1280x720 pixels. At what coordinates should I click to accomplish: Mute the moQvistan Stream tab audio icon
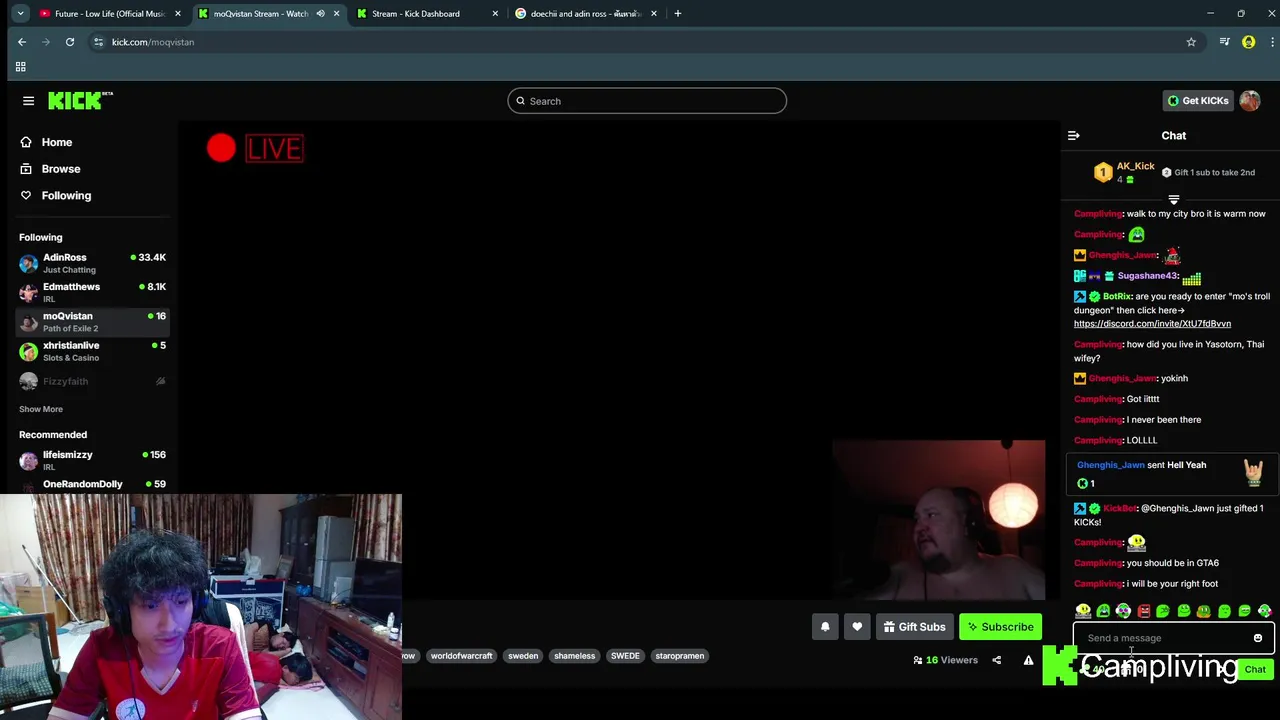(320, 14)
